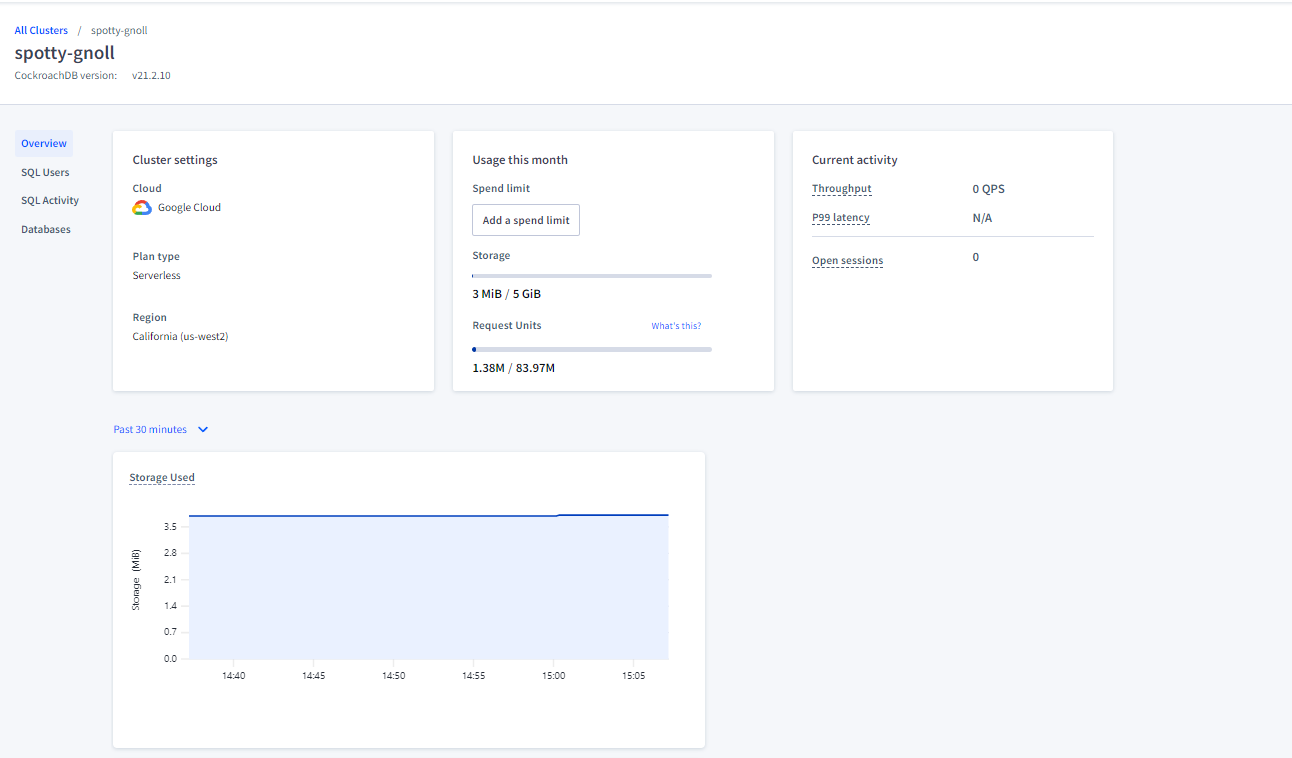This screenshot has height=758, width=1292.
Task: Click the 14:40 tick on Storage chart
Action: pyautogui.click(x=234, y=676)
